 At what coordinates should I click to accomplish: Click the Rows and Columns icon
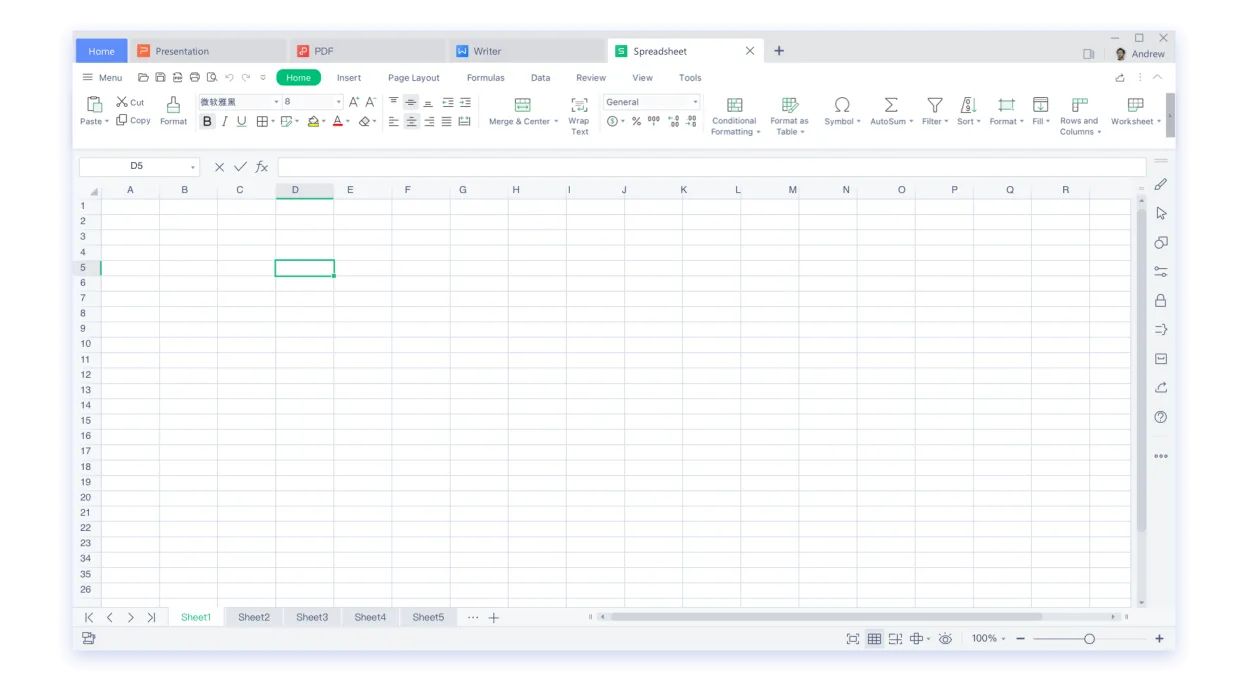1079,105
